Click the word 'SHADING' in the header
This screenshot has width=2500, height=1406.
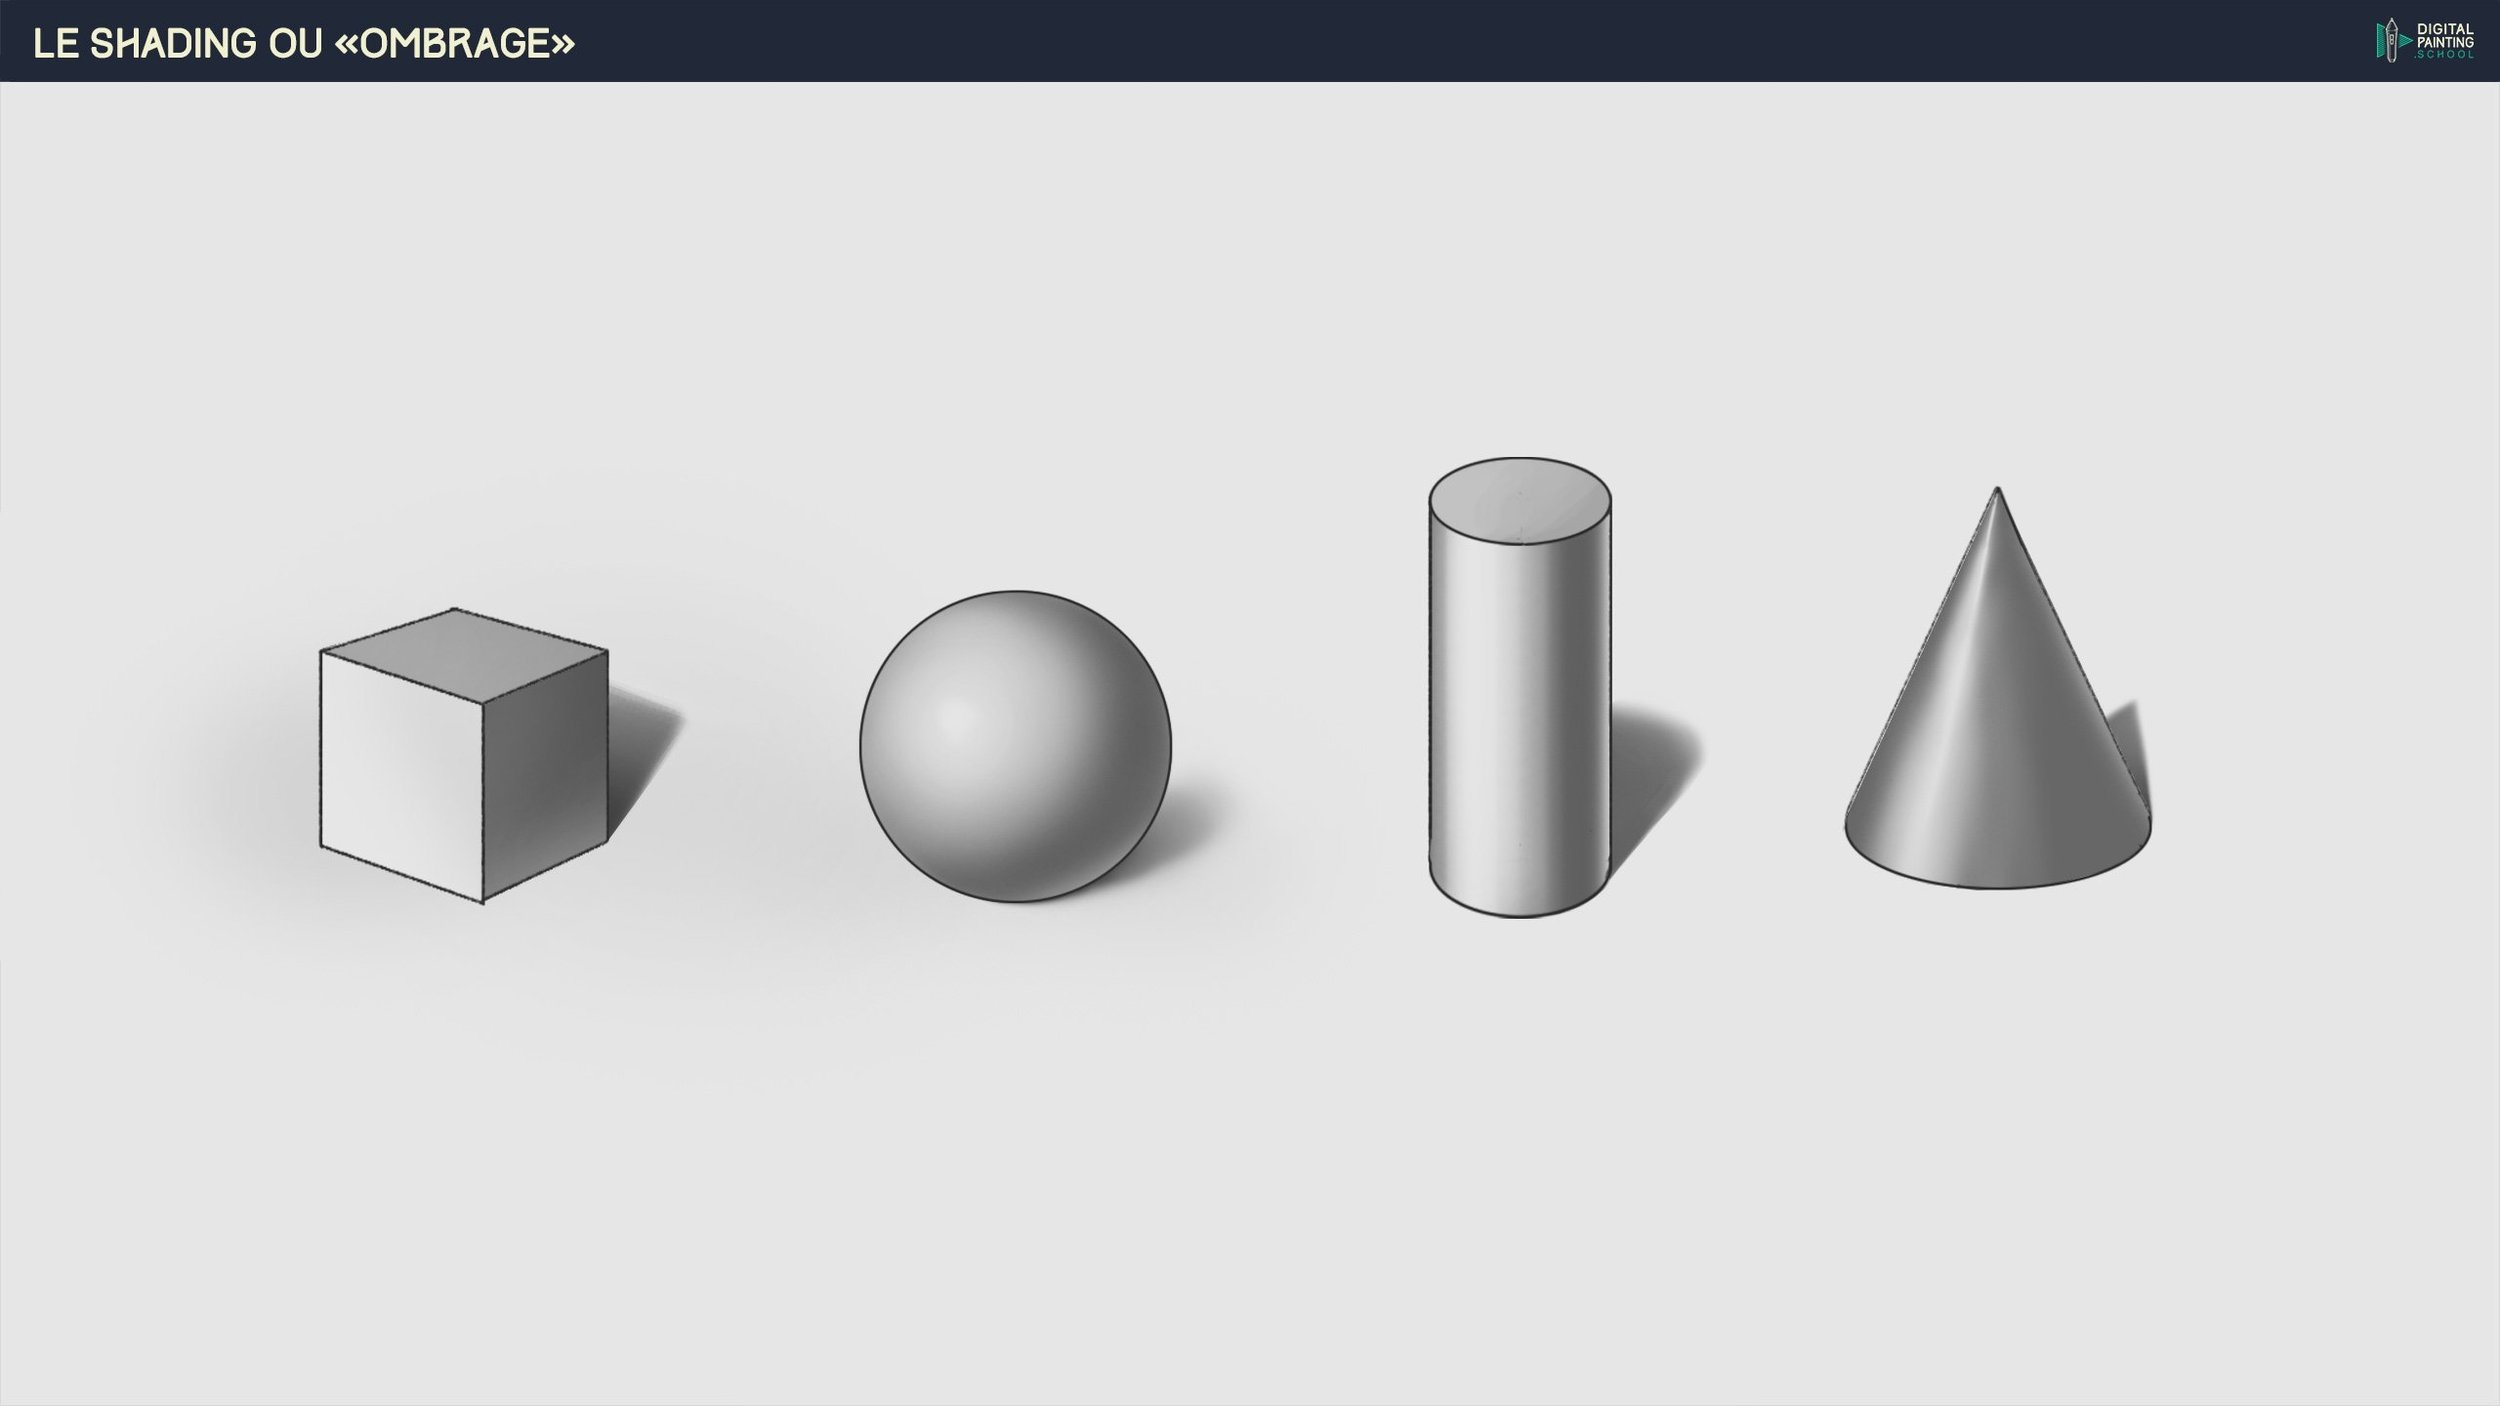172,43
